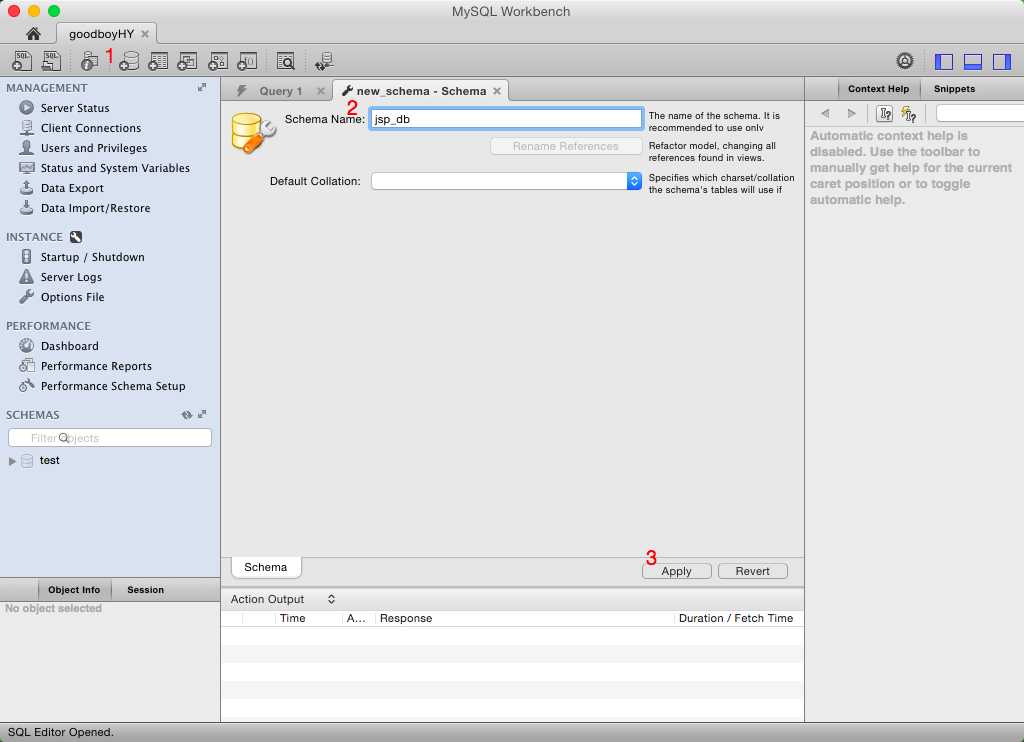Image resolution: width=1024 pixels, height=742 pixels.
Task: Get help for current caret position
Action: tap(885, 114)
